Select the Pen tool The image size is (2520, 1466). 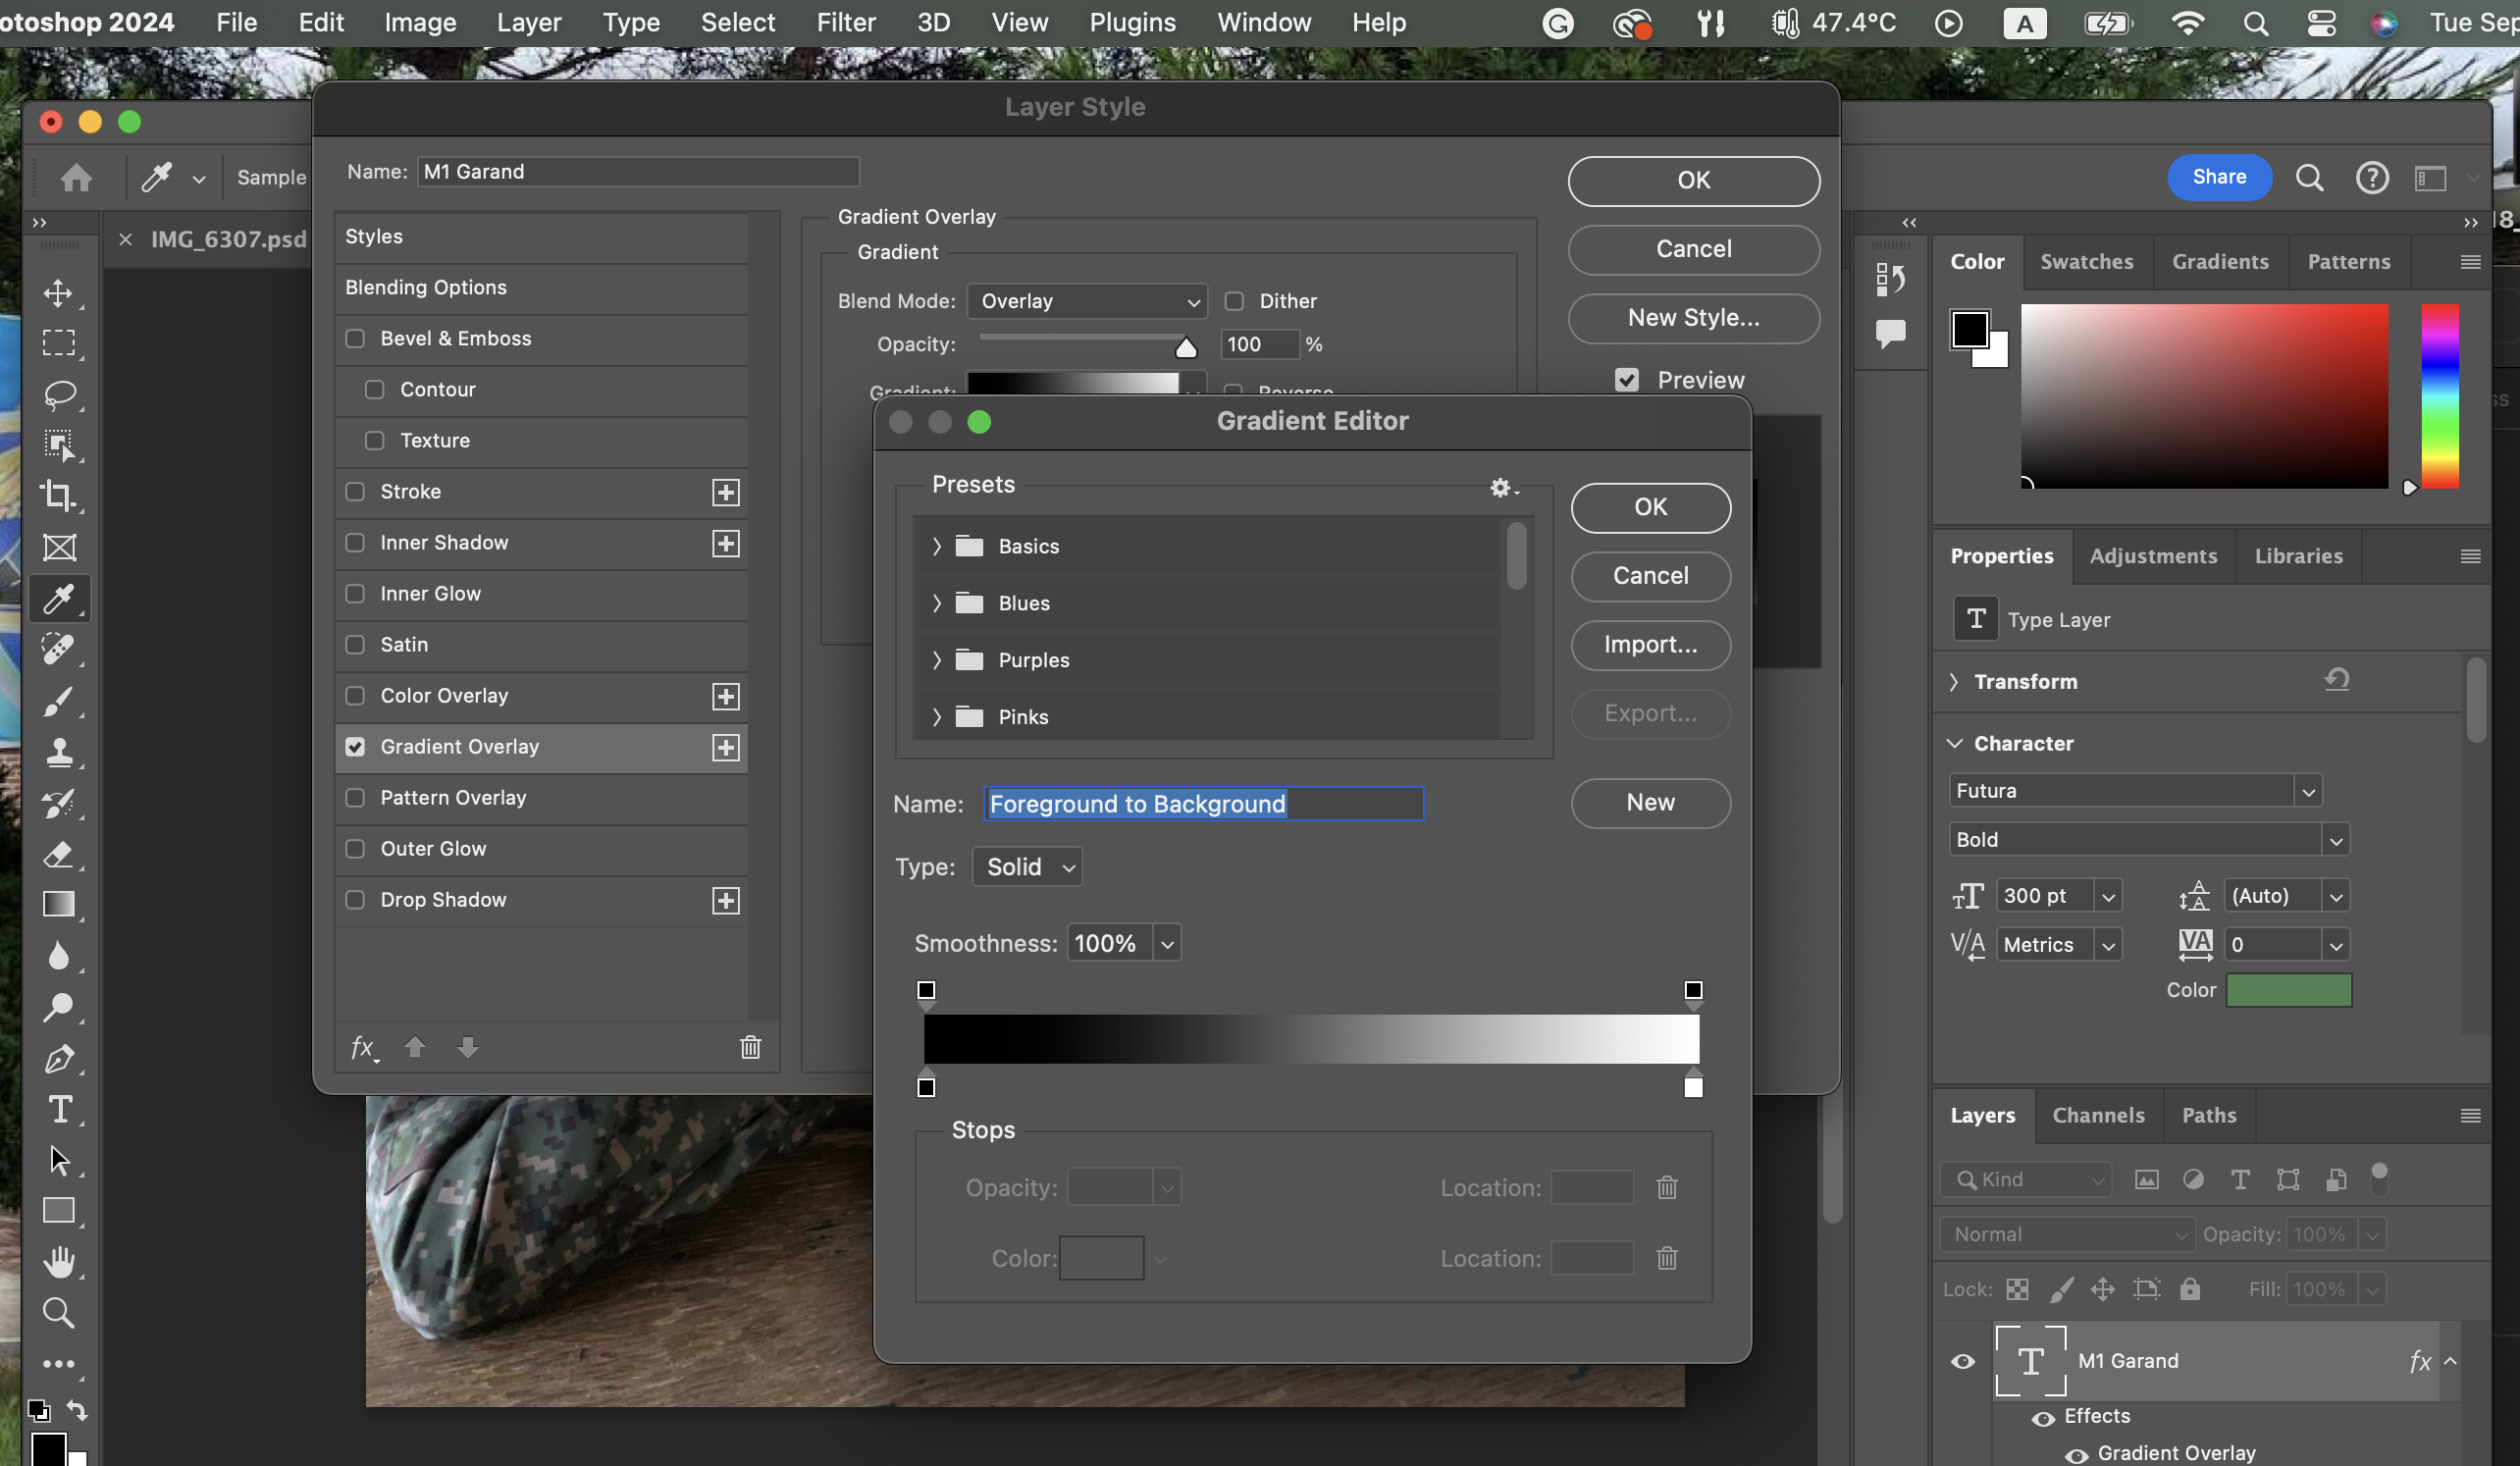click(x=58, y=1058)
